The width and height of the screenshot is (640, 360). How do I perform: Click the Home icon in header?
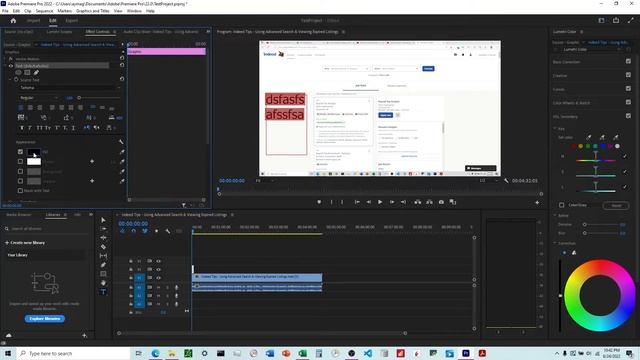pos(13,20)
